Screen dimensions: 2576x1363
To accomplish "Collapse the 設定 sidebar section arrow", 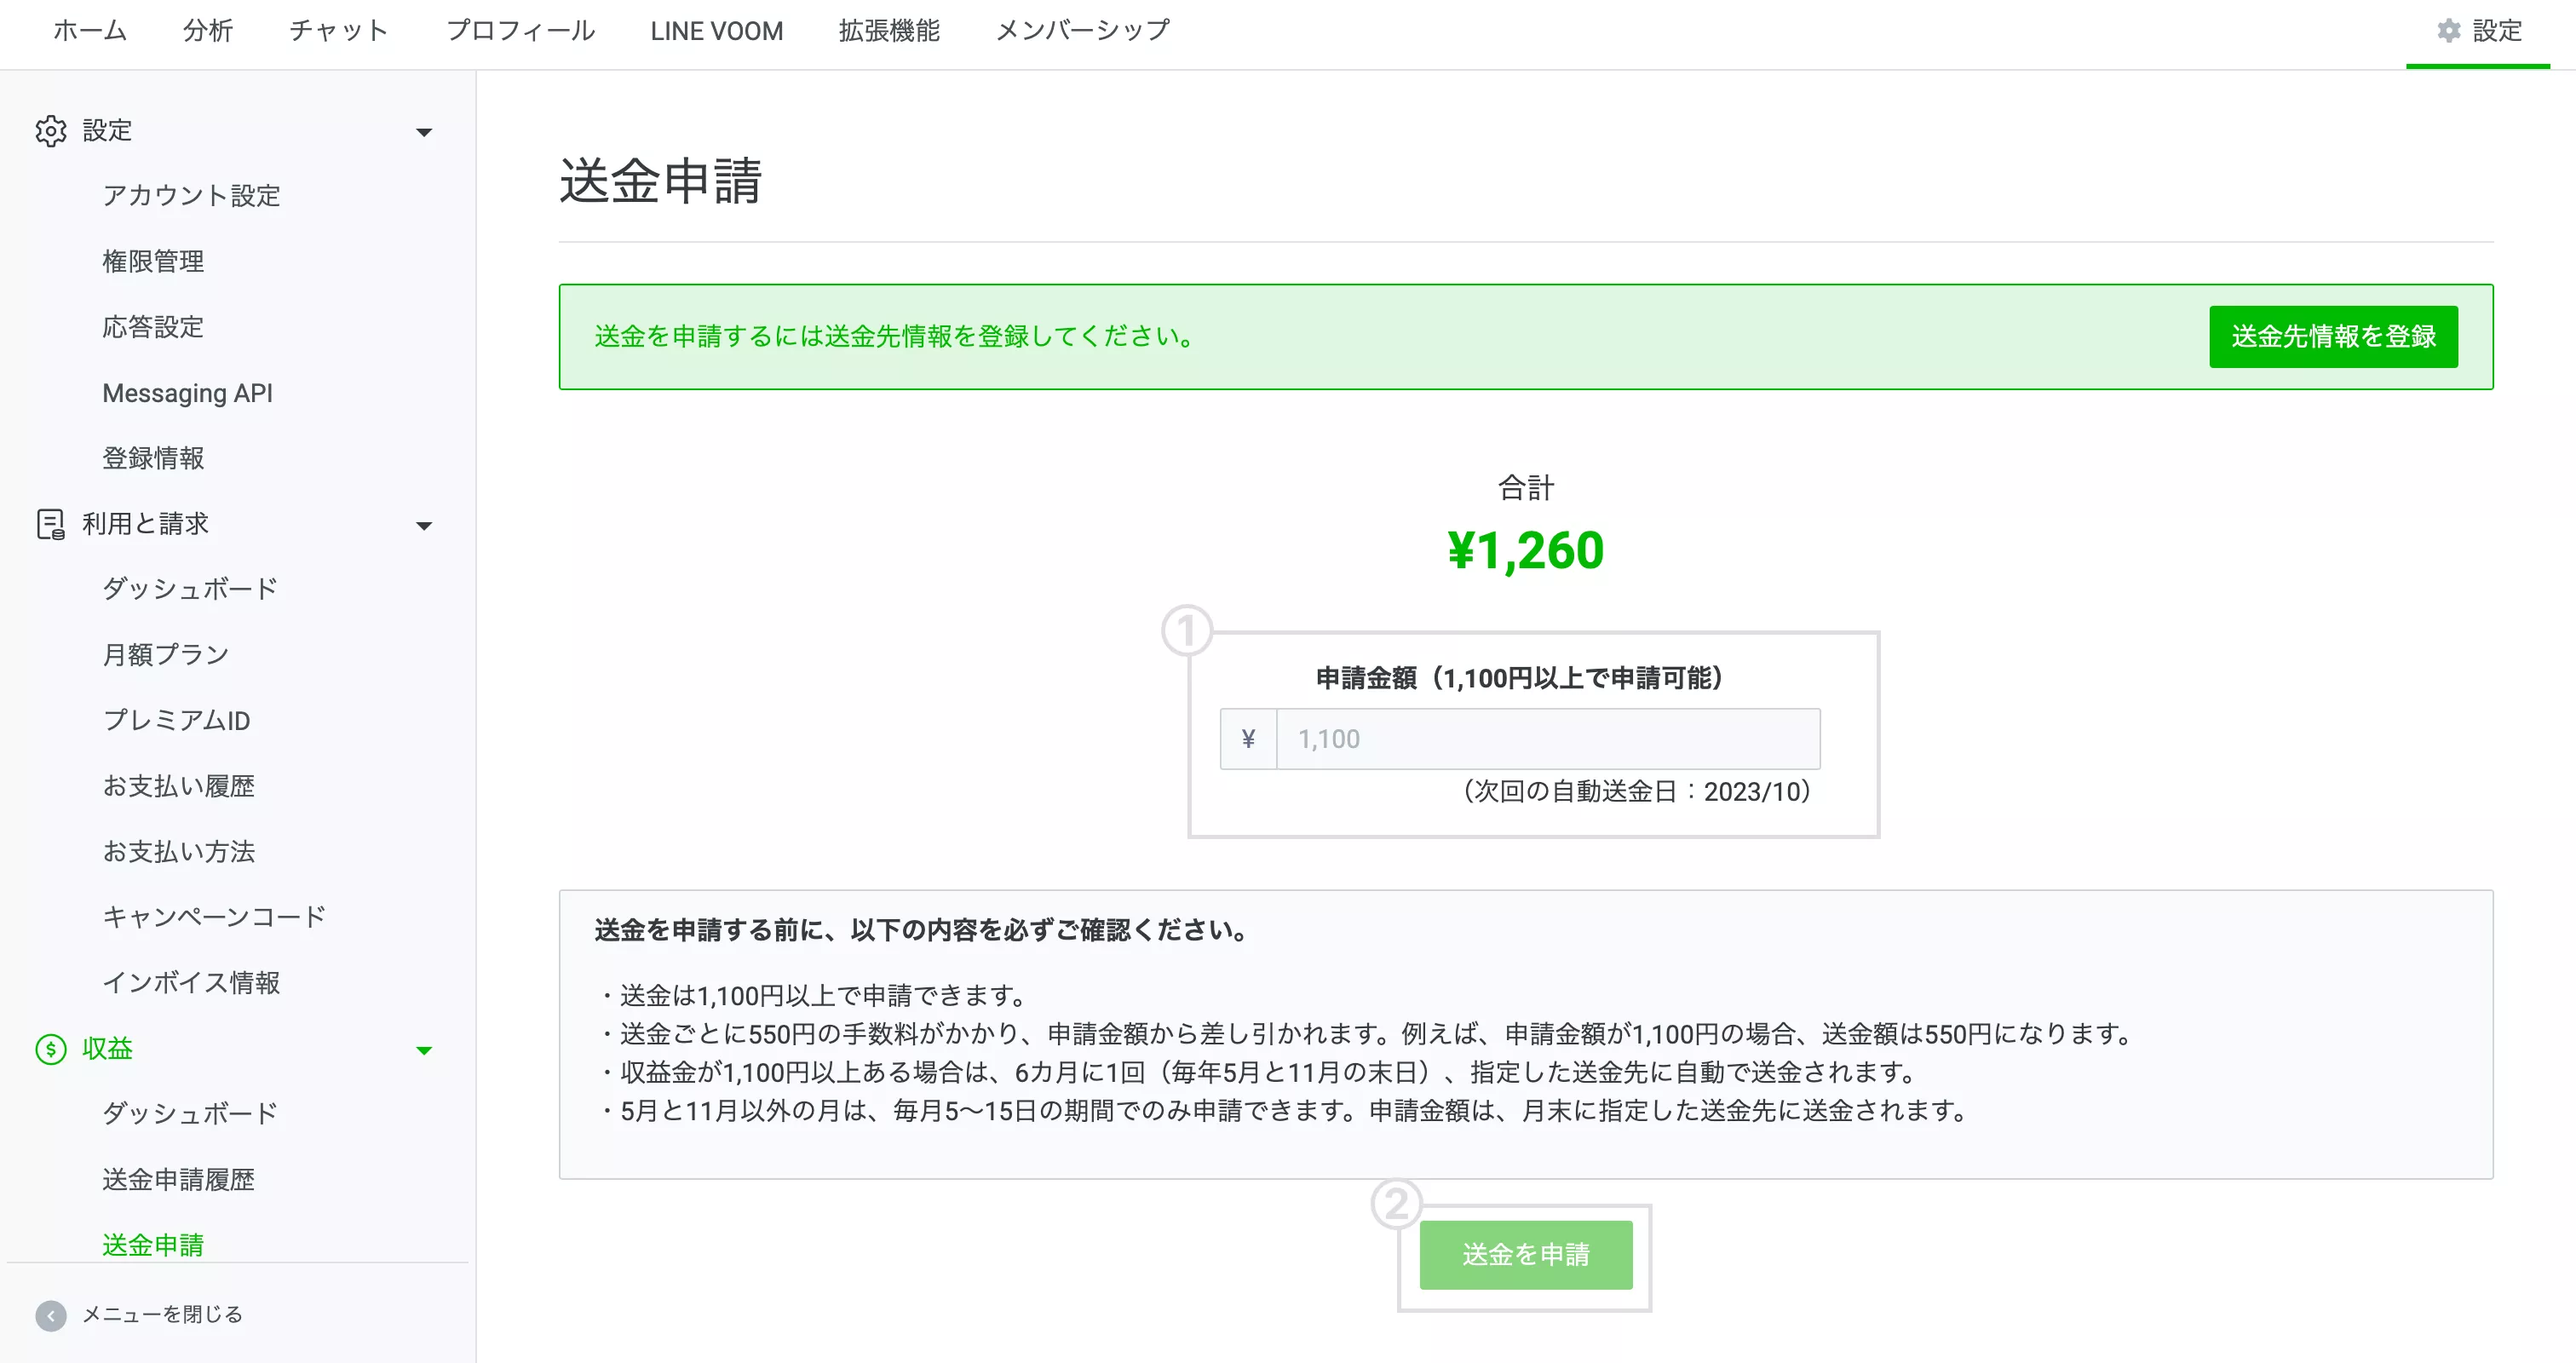I will (424, 132).
